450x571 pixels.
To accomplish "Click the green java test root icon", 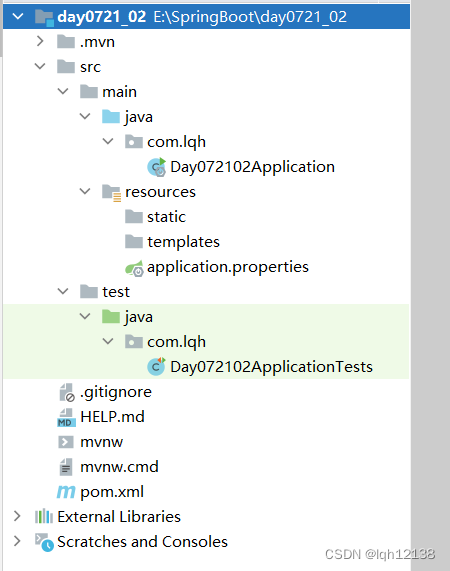I will 111,316.
